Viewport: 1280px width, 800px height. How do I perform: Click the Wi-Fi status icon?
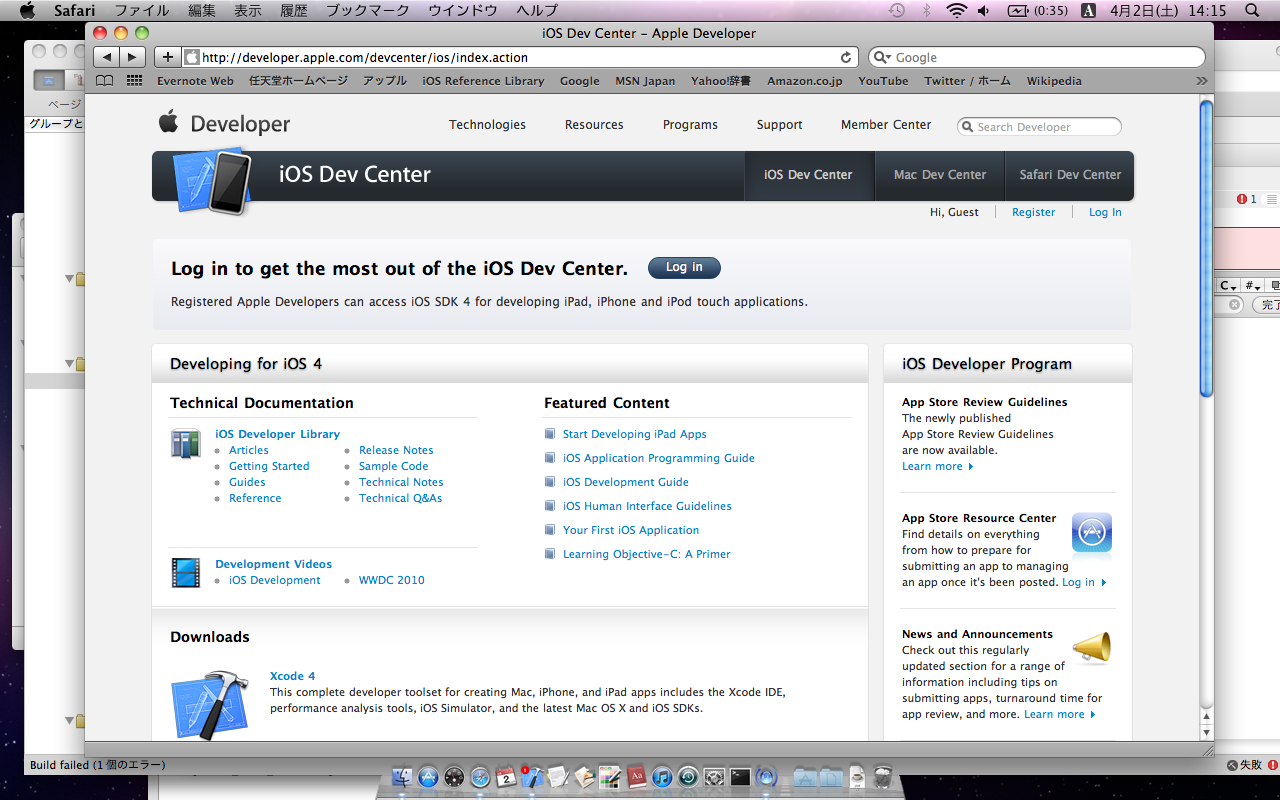(957, 10)
